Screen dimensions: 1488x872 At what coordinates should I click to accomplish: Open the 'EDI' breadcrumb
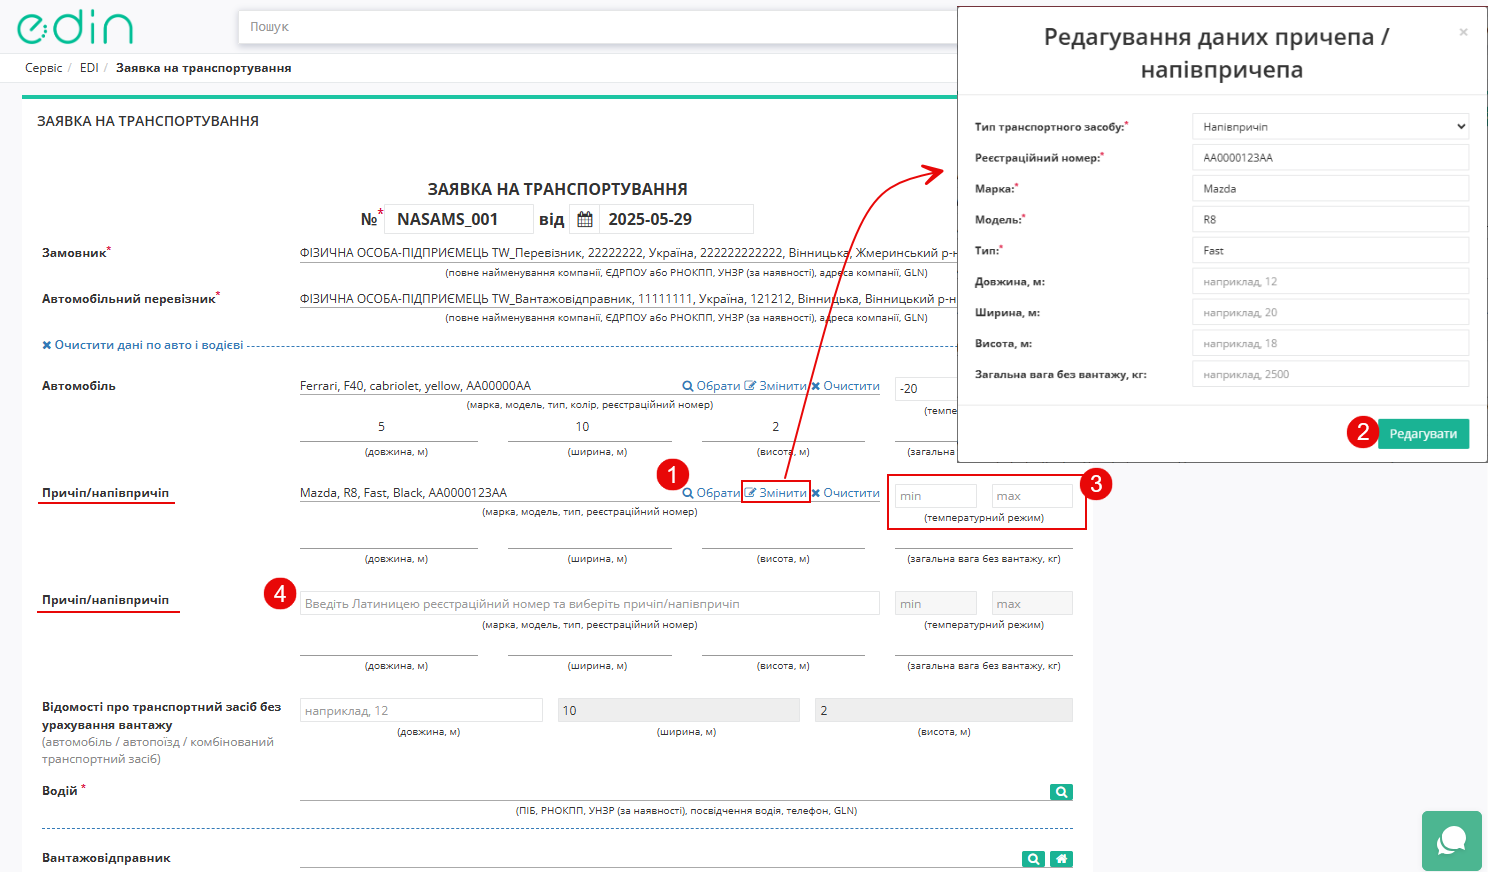click(x=89, y=68)
